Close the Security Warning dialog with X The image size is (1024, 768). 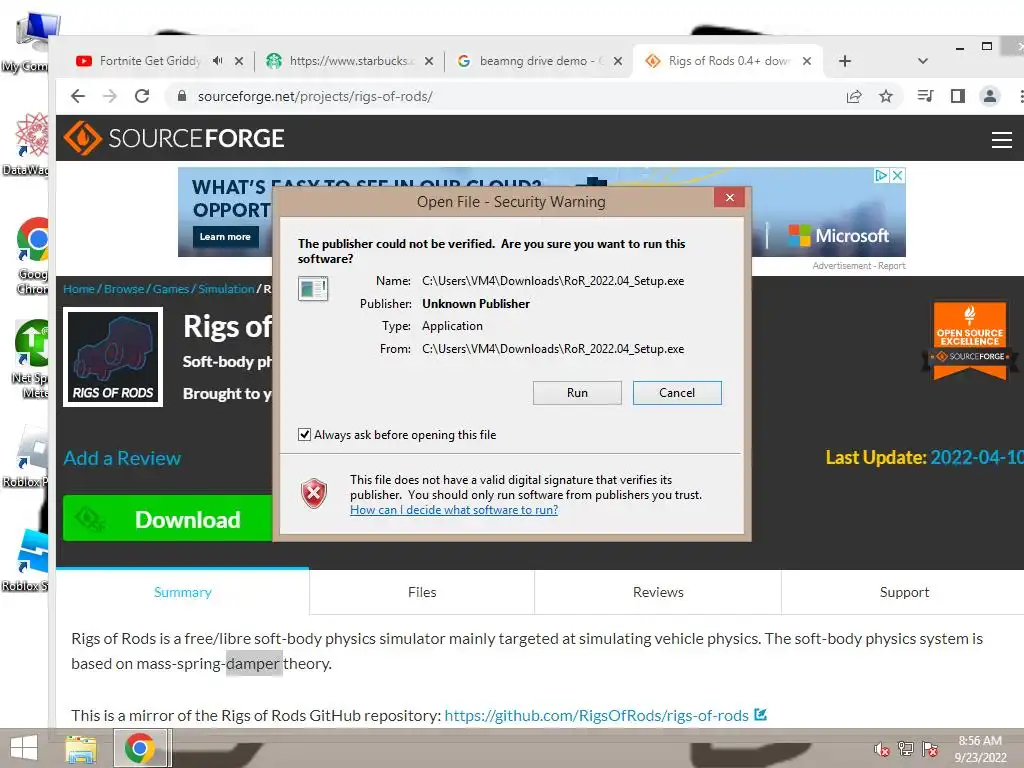pyautogui.click(x=729, y=197)
